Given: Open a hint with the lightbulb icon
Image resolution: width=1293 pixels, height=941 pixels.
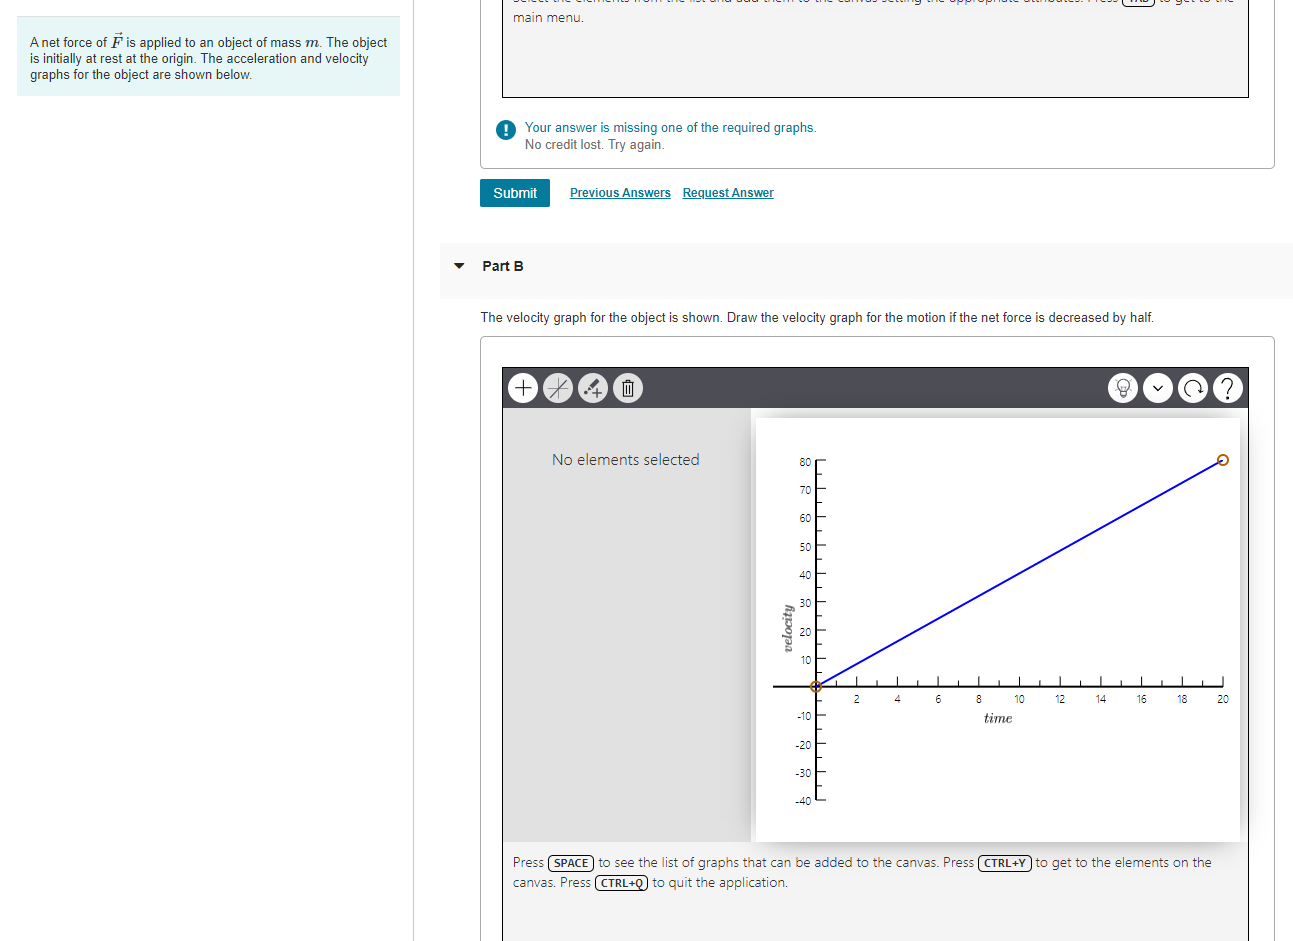Looking at the screenshot, I should [x=1123, y=388].
